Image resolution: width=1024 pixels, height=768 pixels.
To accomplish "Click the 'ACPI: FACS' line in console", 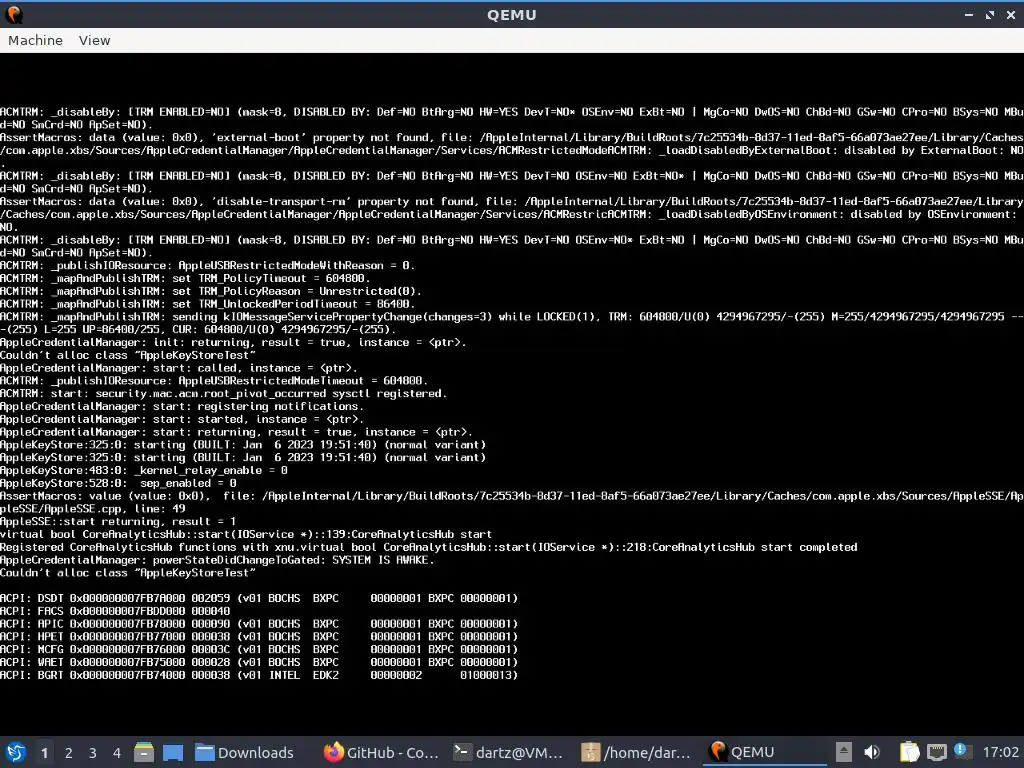I will click(115, 611).
